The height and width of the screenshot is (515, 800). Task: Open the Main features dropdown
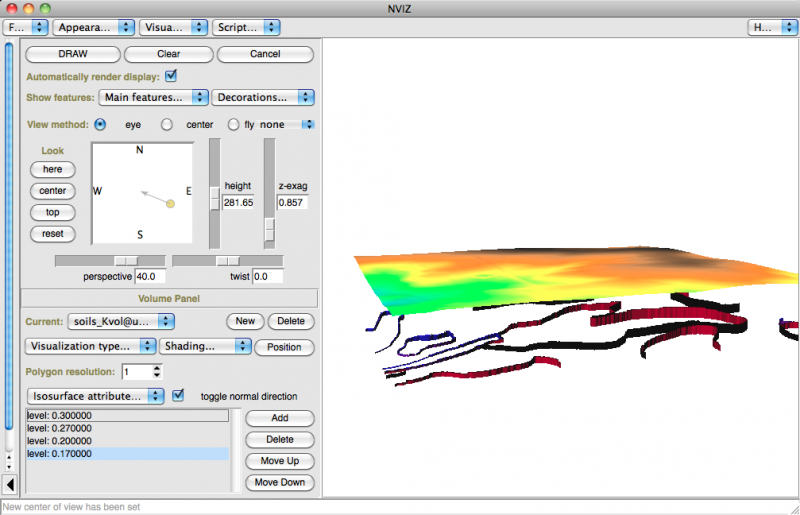click(x=153, y=98)
